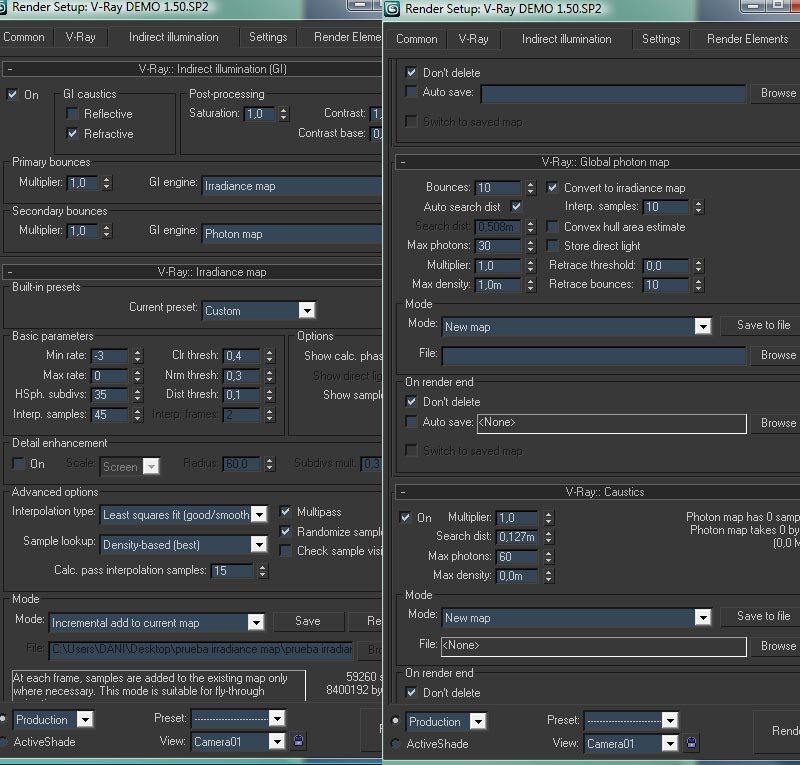
Task: Adjust Retrace bounces spinner
Action: pos(699,285)
